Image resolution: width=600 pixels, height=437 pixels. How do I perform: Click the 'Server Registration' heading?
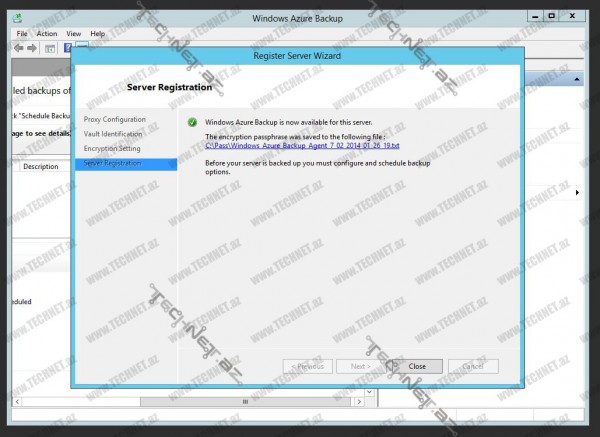click(x=169, y=87)
